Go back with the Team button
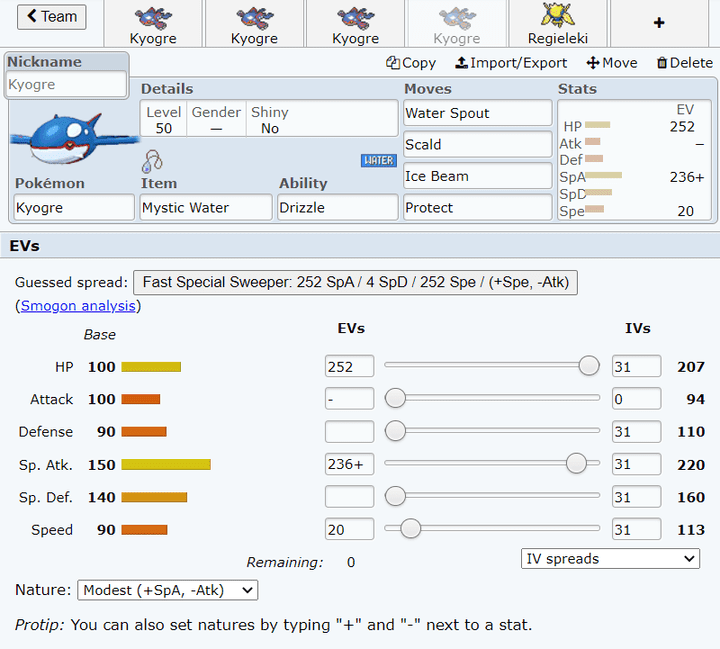The image size is (720, 649). 51,17
